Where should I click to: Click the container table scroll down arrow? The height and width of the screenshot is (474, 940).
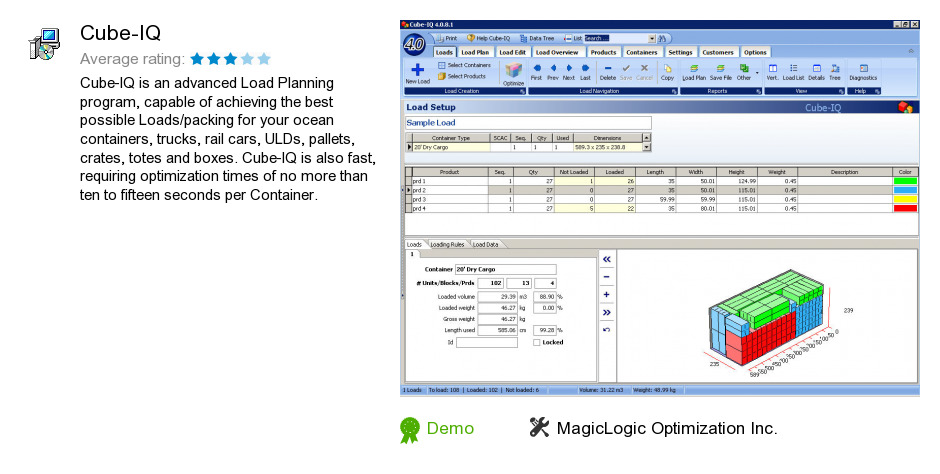646,147
